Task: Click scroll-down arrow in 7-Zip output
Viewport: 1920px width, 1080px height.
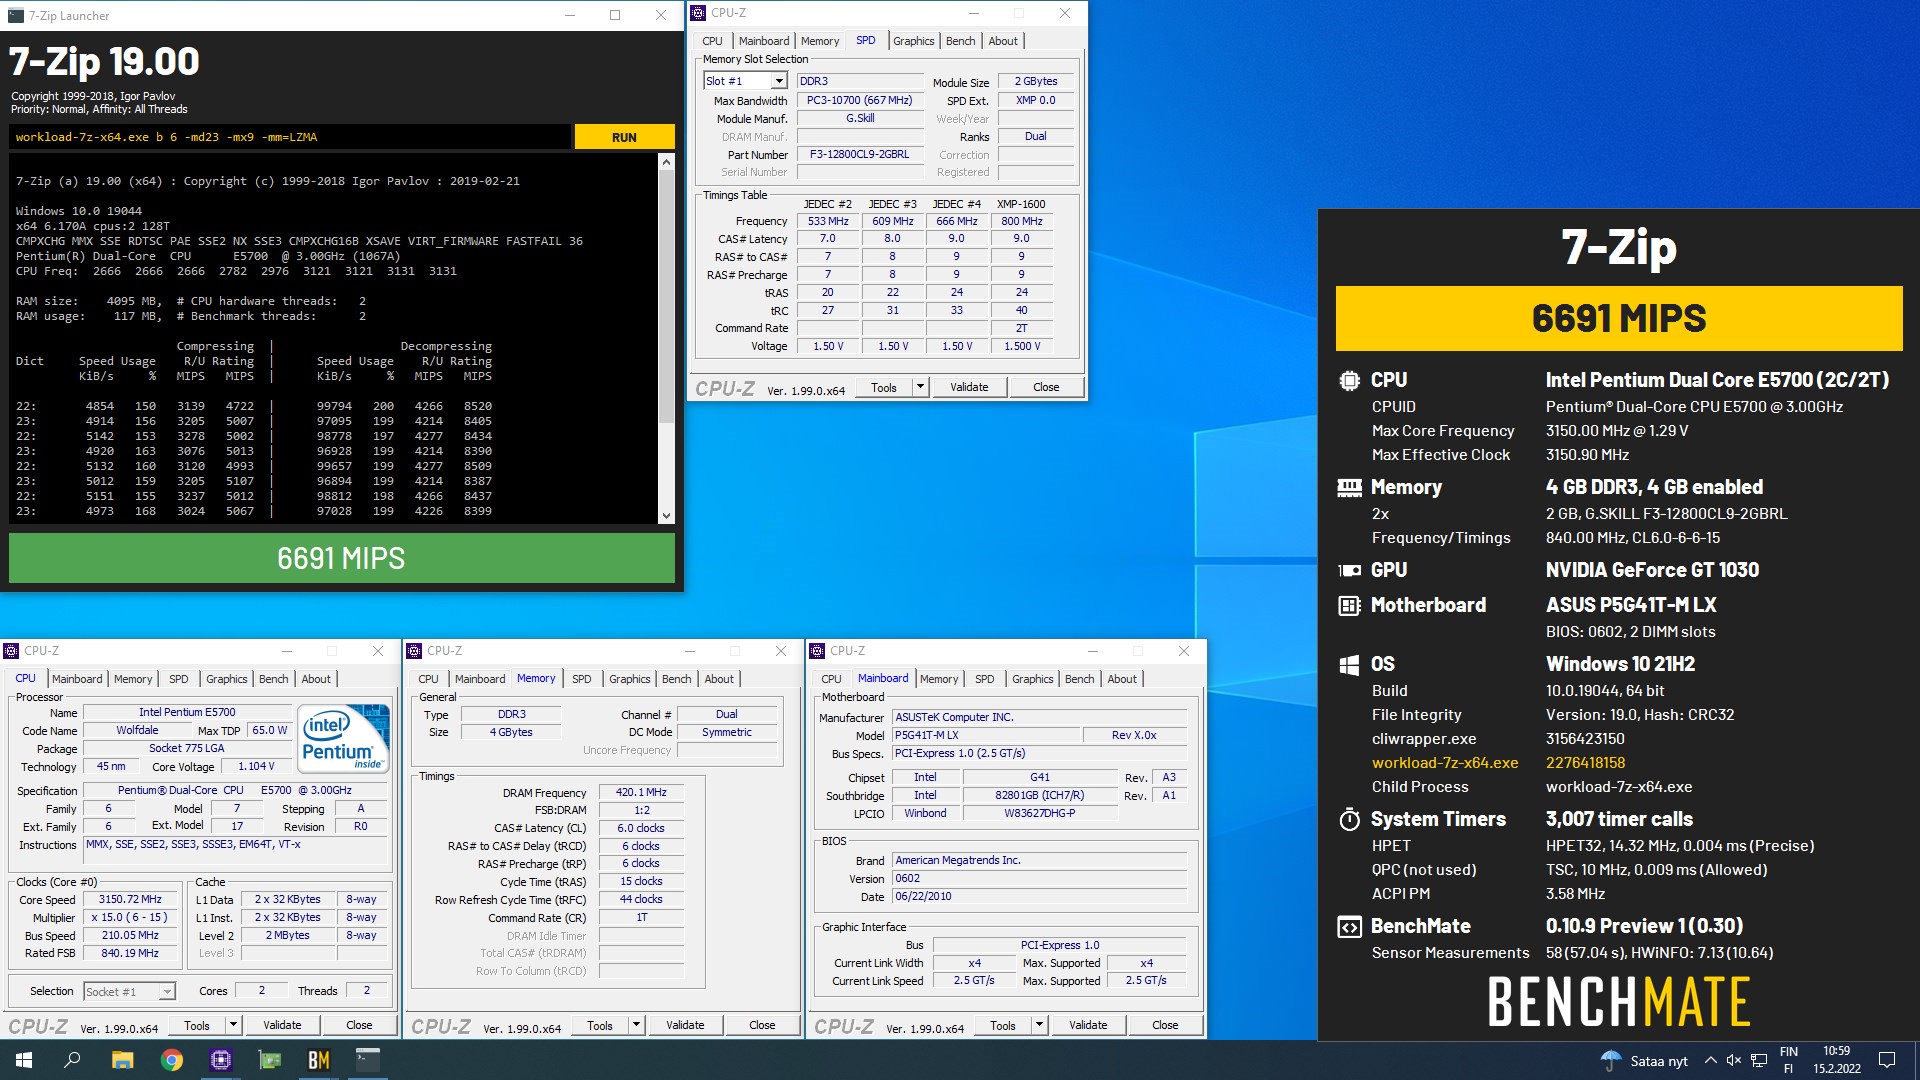Action: (x=666, y=516)
